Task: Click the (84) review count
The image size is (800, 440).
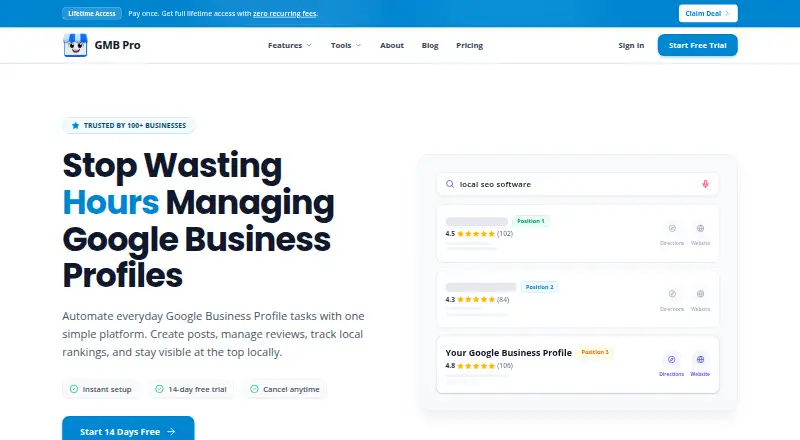Action: (503, 300)
